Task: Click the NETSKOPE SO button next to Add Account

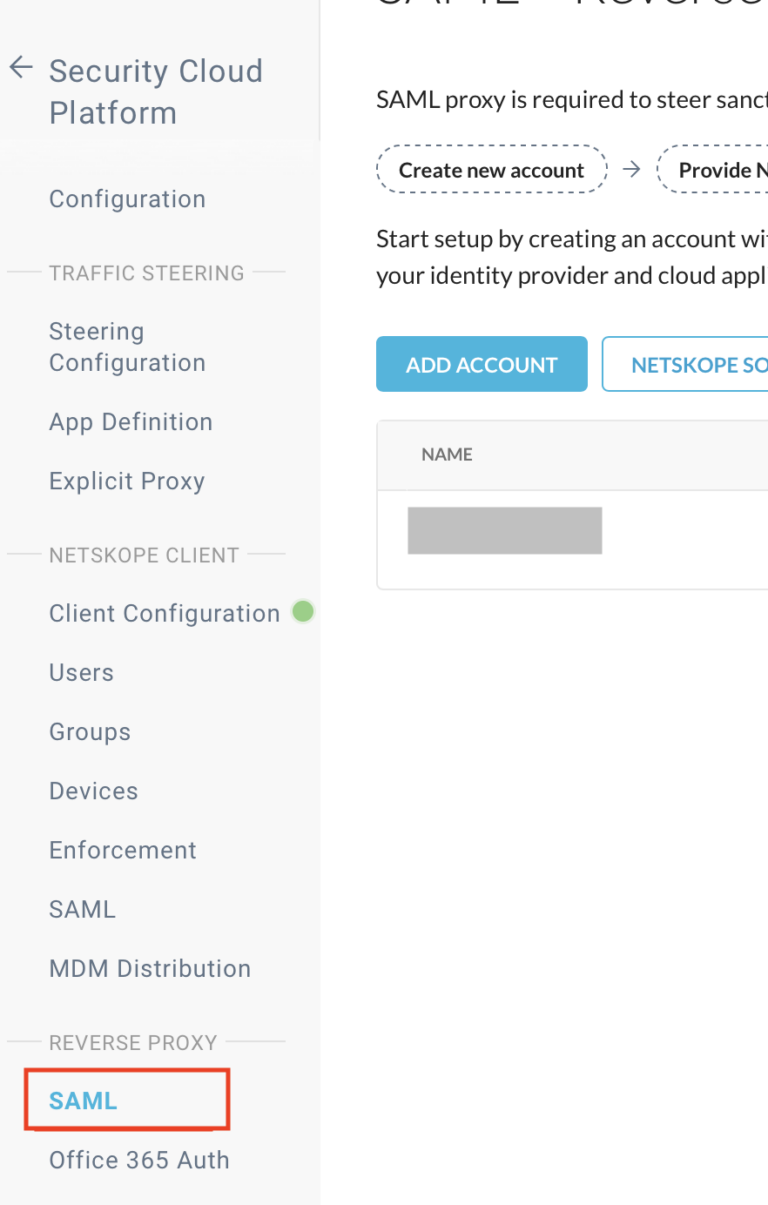Action: (x=697, y=364)
